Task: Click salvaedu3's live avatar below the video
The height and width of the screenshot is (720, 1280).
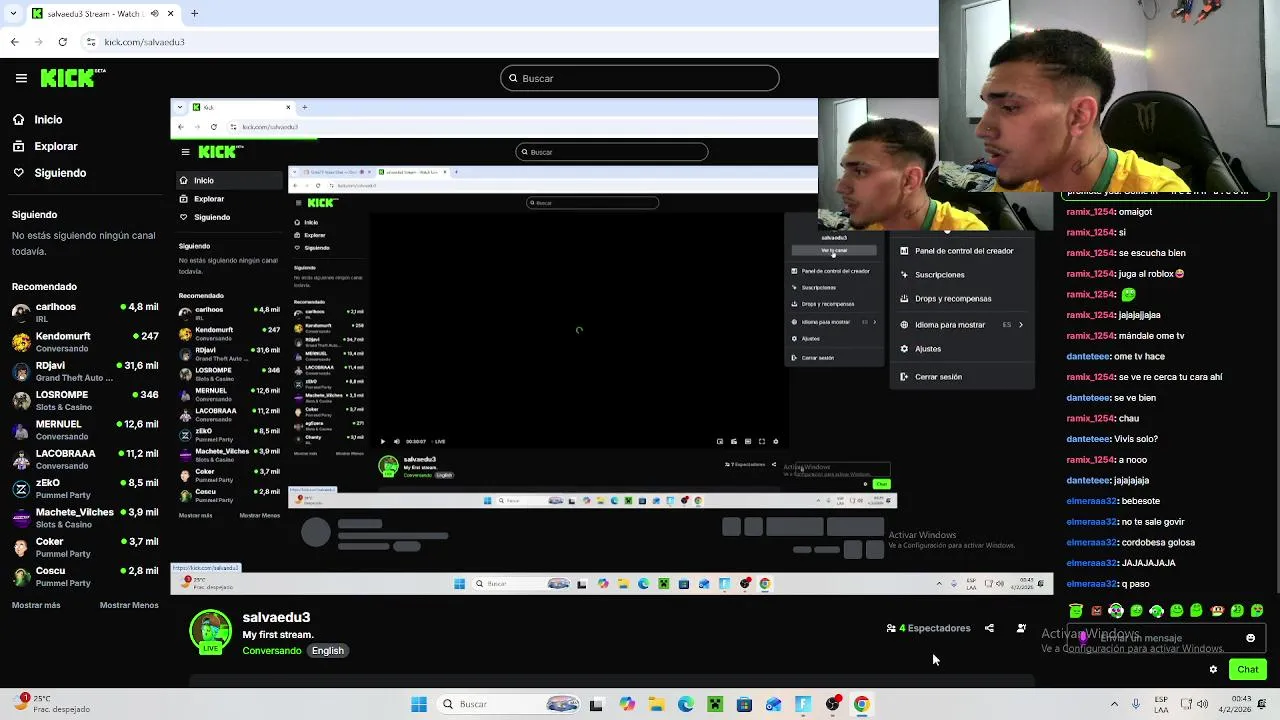Action: [x=210, y=633]
